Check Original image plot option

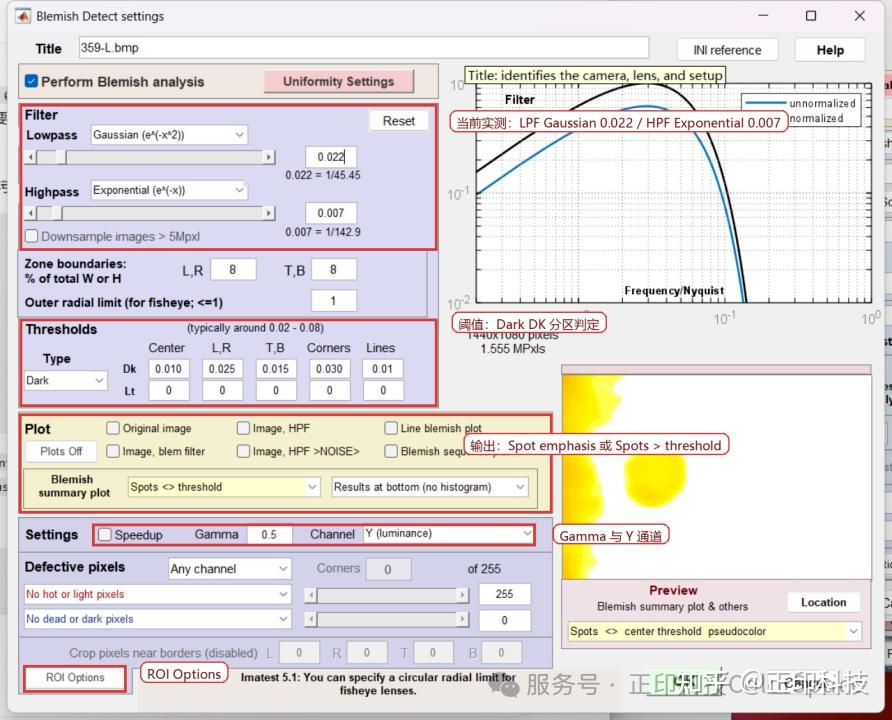113,428
